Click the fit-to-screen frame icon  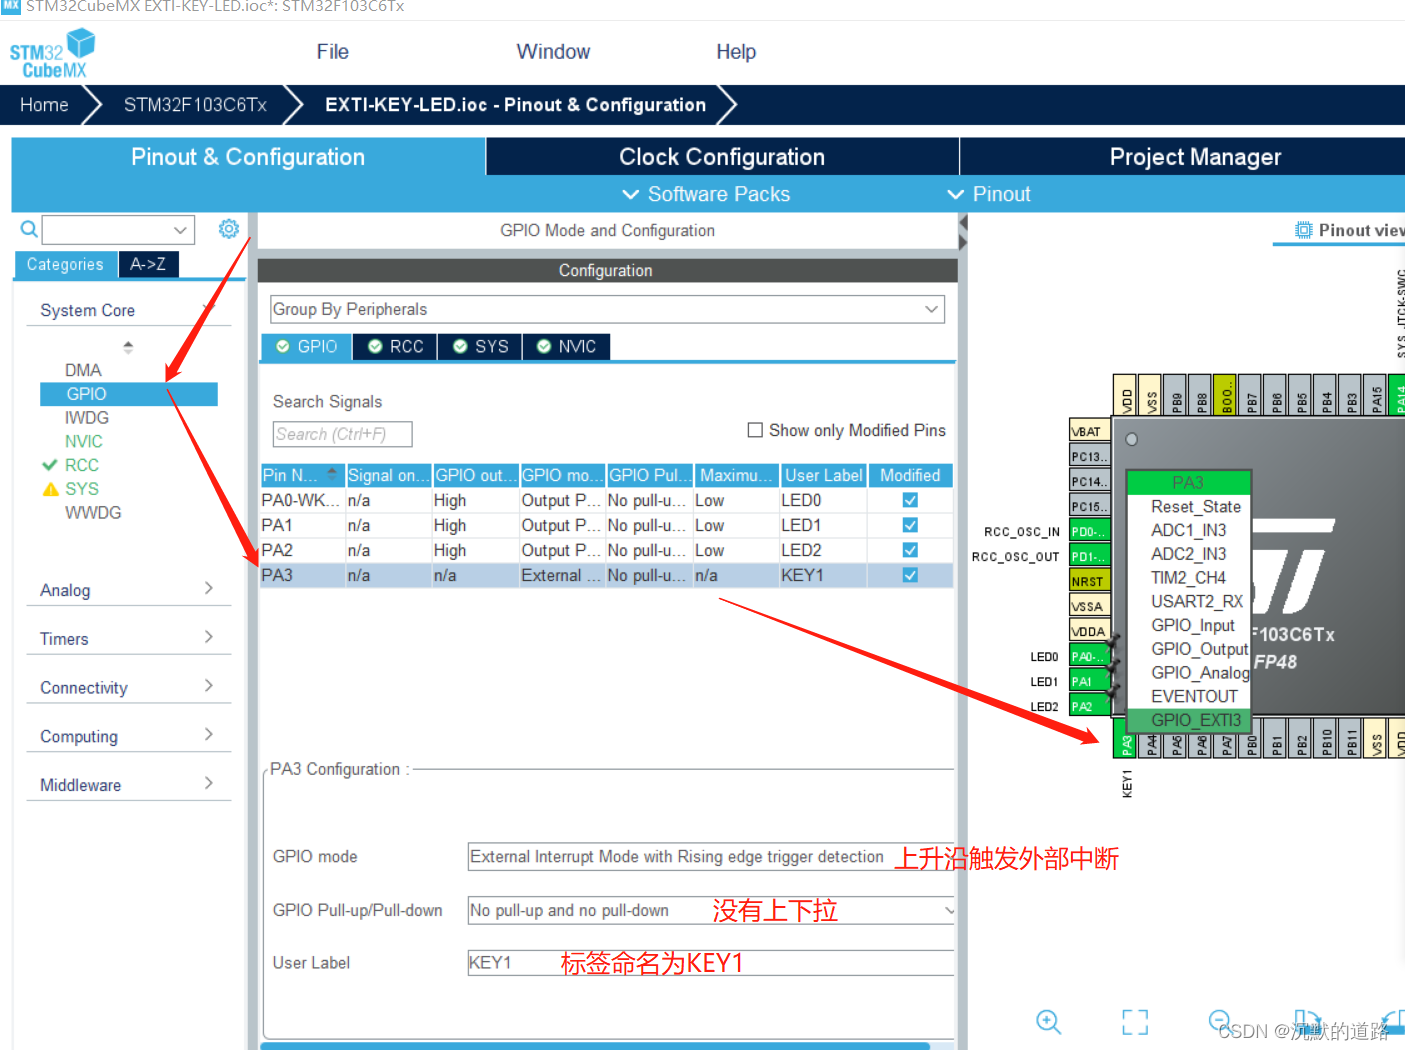coord(1135,1021)
